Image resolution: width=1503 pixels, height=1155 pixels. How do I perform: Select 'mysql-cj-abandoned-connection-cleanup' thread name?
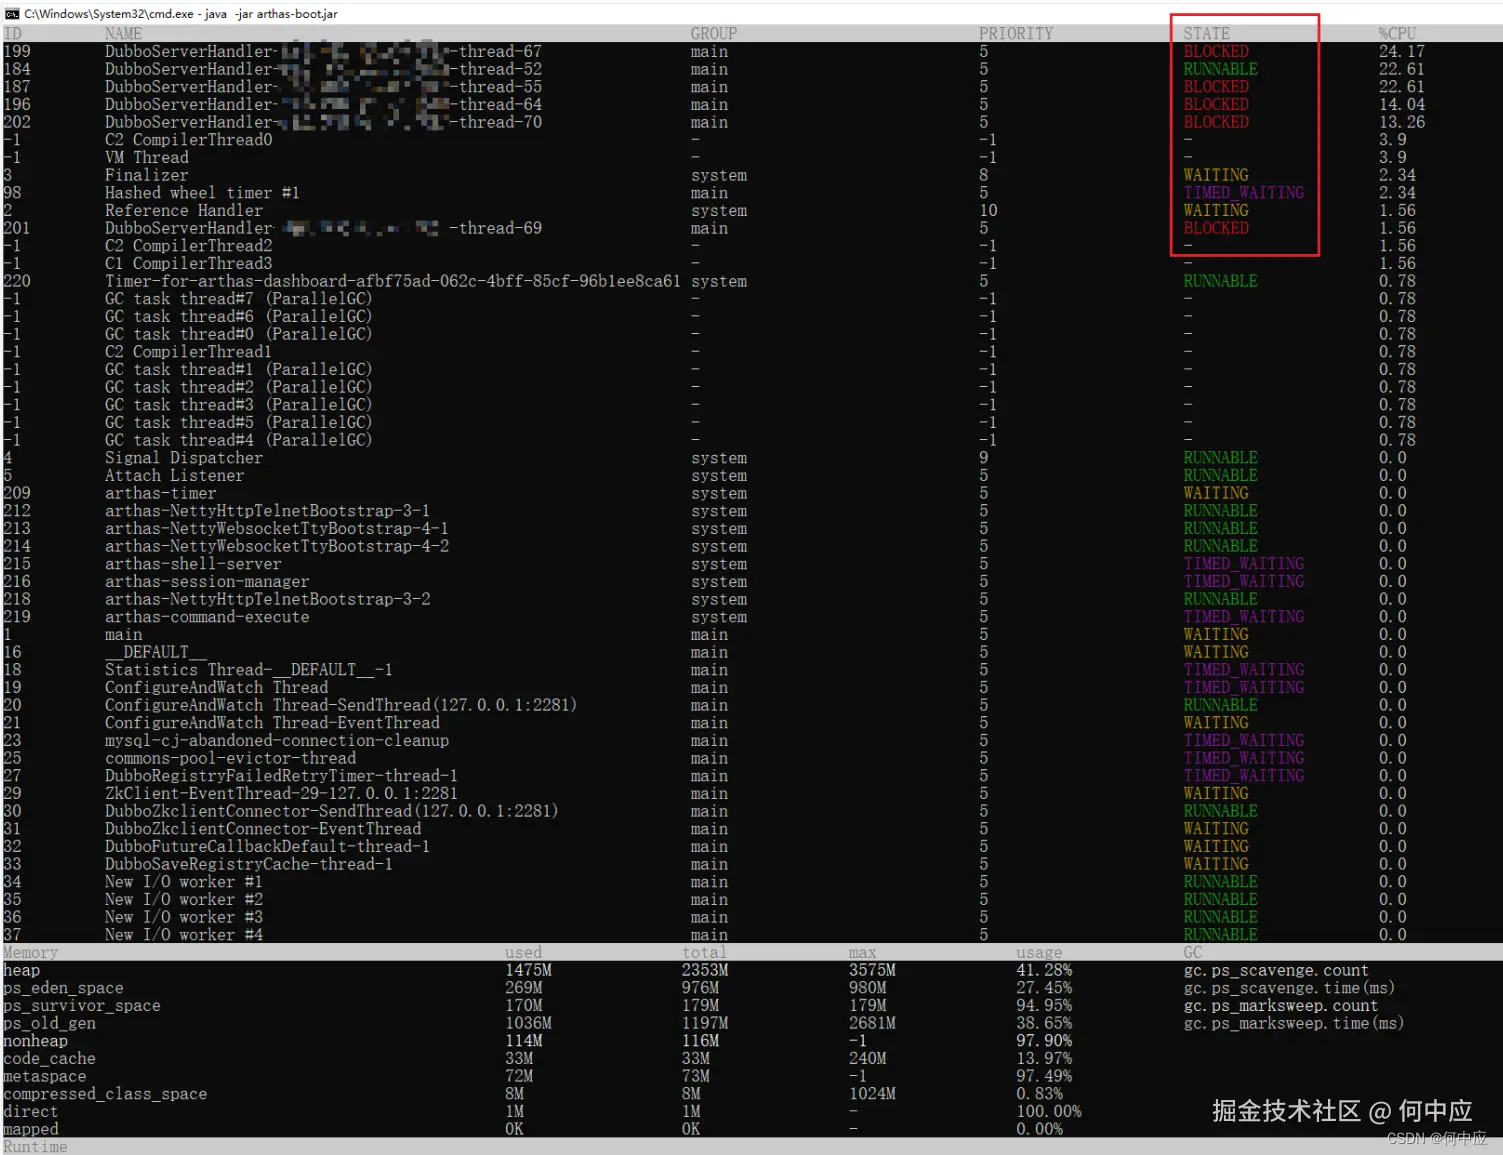point(277,740)
